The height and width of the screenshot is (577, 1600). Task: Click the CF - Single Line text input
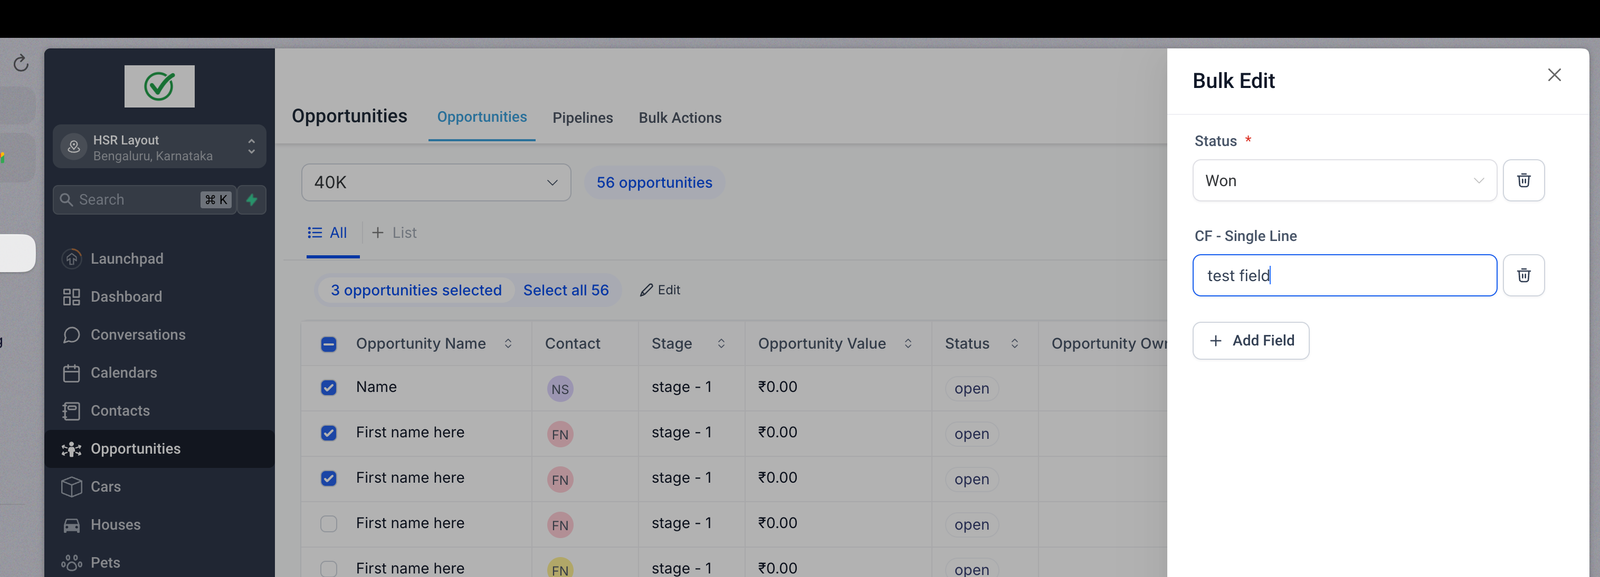click(1344, 276)
